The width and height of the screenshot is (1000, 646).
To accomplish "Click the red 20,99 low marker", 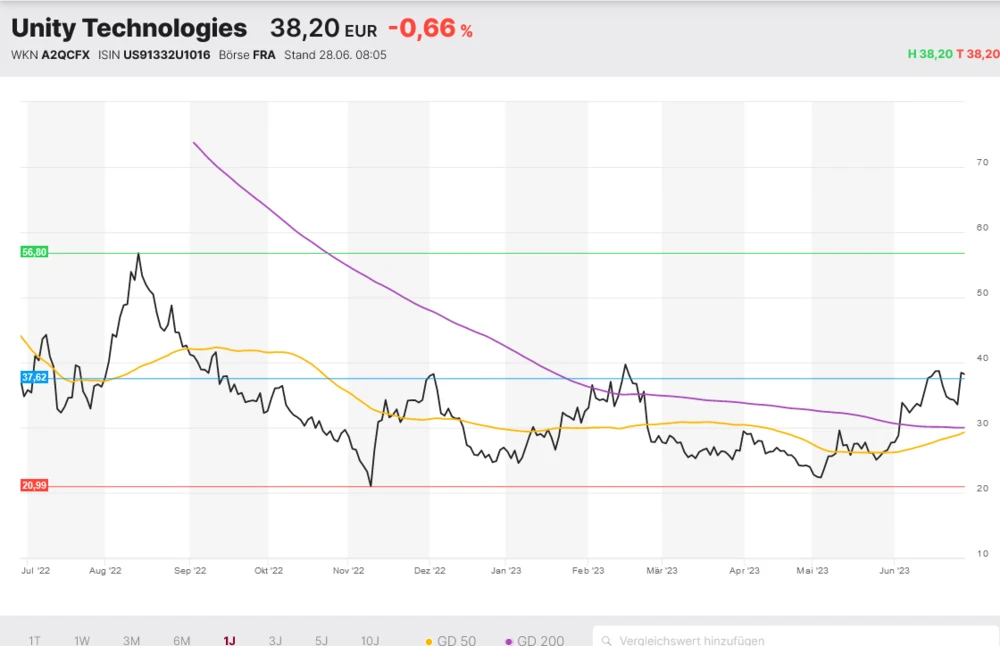I will pyautogui.click(x=34, y=485).
